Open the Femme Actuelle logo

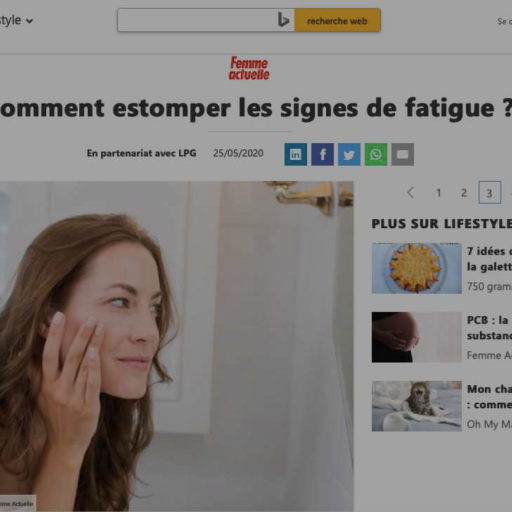[x=249, y=68]
